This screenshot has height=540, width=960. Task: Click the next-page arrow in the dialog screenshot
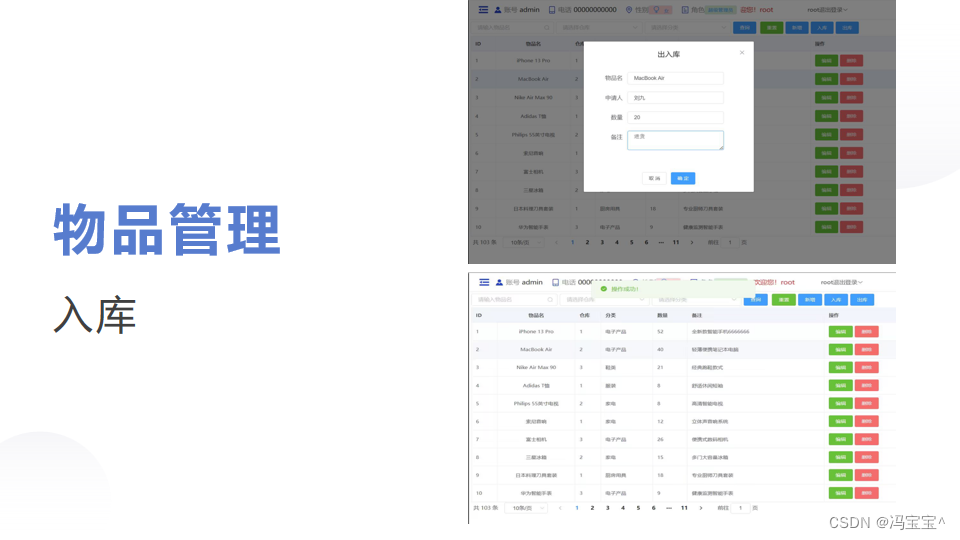click(692, 242)
